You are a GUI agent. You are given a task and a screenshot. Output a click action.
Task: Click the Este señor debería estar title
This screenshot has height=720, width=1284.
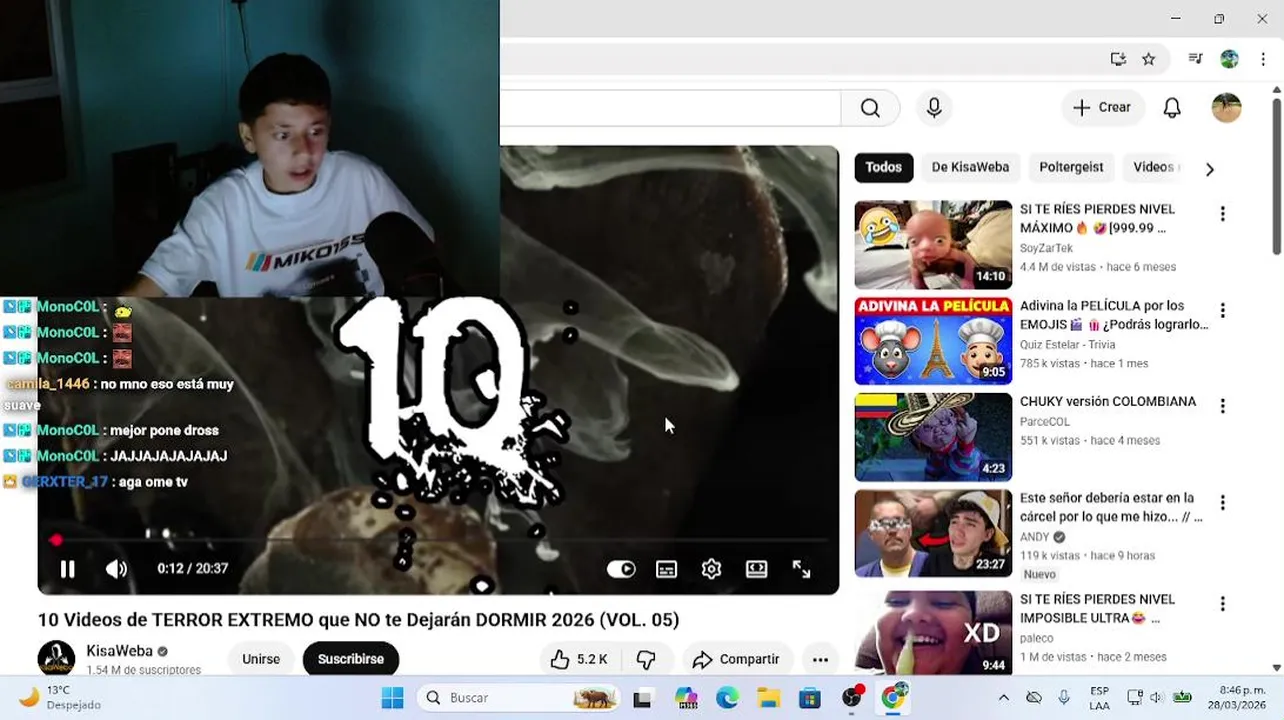pyautogui.click(x=1111, y=507)
